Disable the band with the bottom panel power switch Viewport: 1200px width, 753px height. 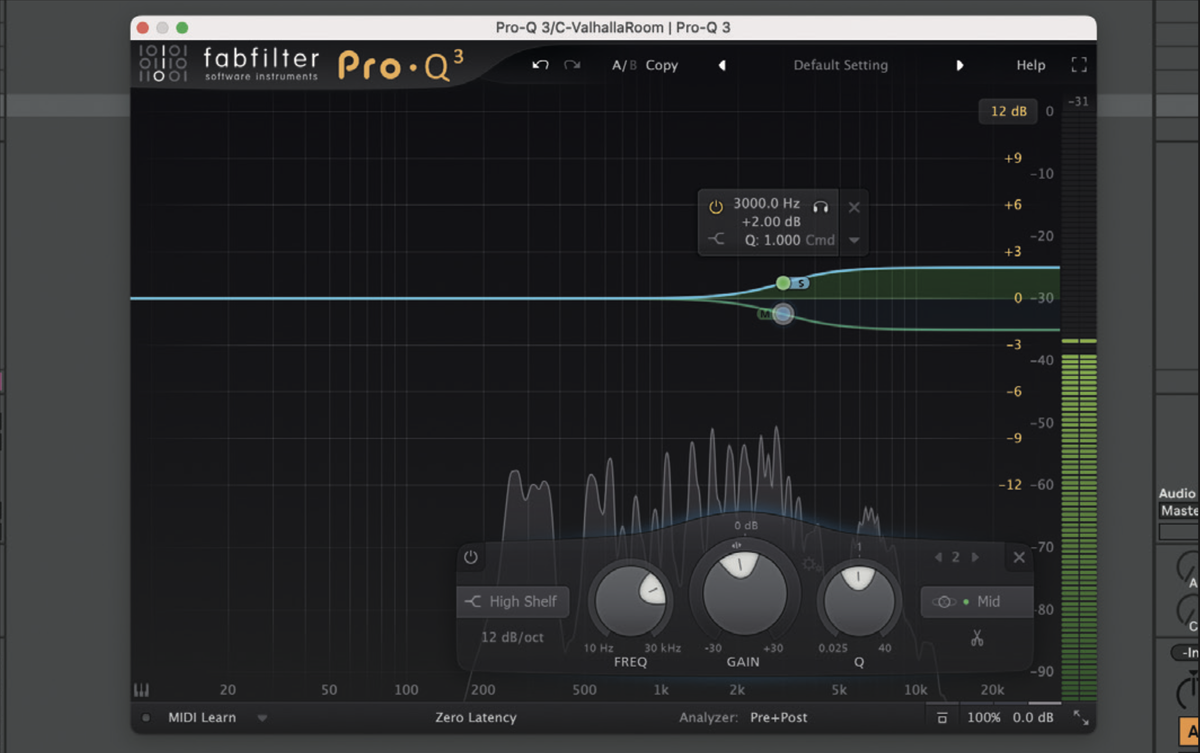[470, 557]
